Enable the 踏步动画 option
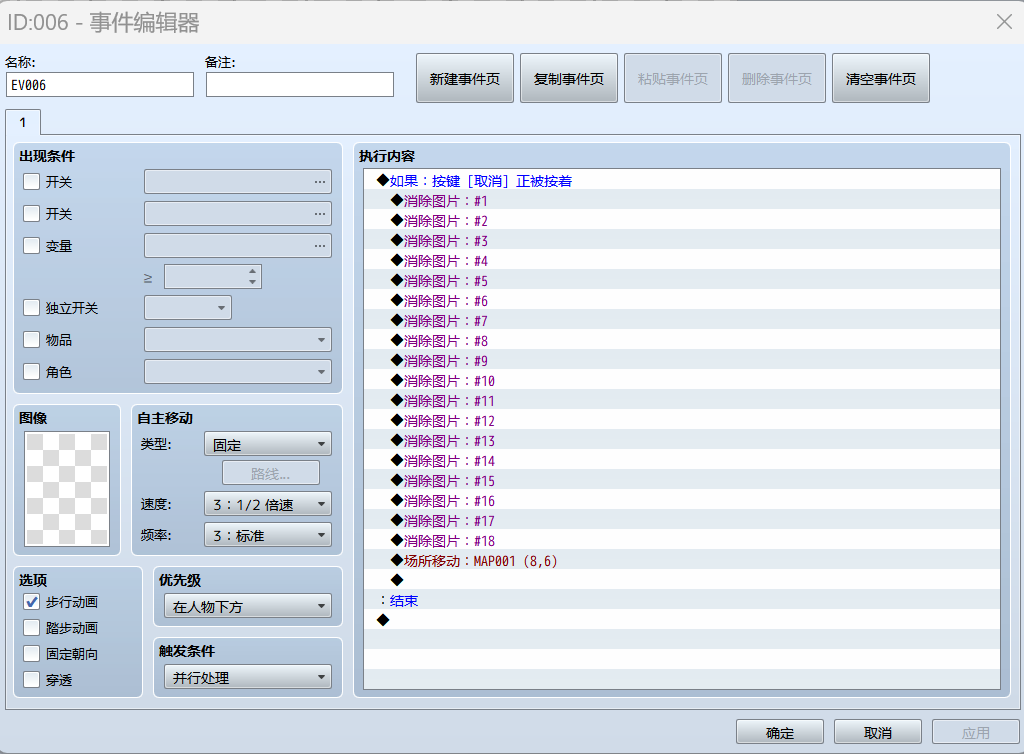1024x754 pixels. [31, 628]
